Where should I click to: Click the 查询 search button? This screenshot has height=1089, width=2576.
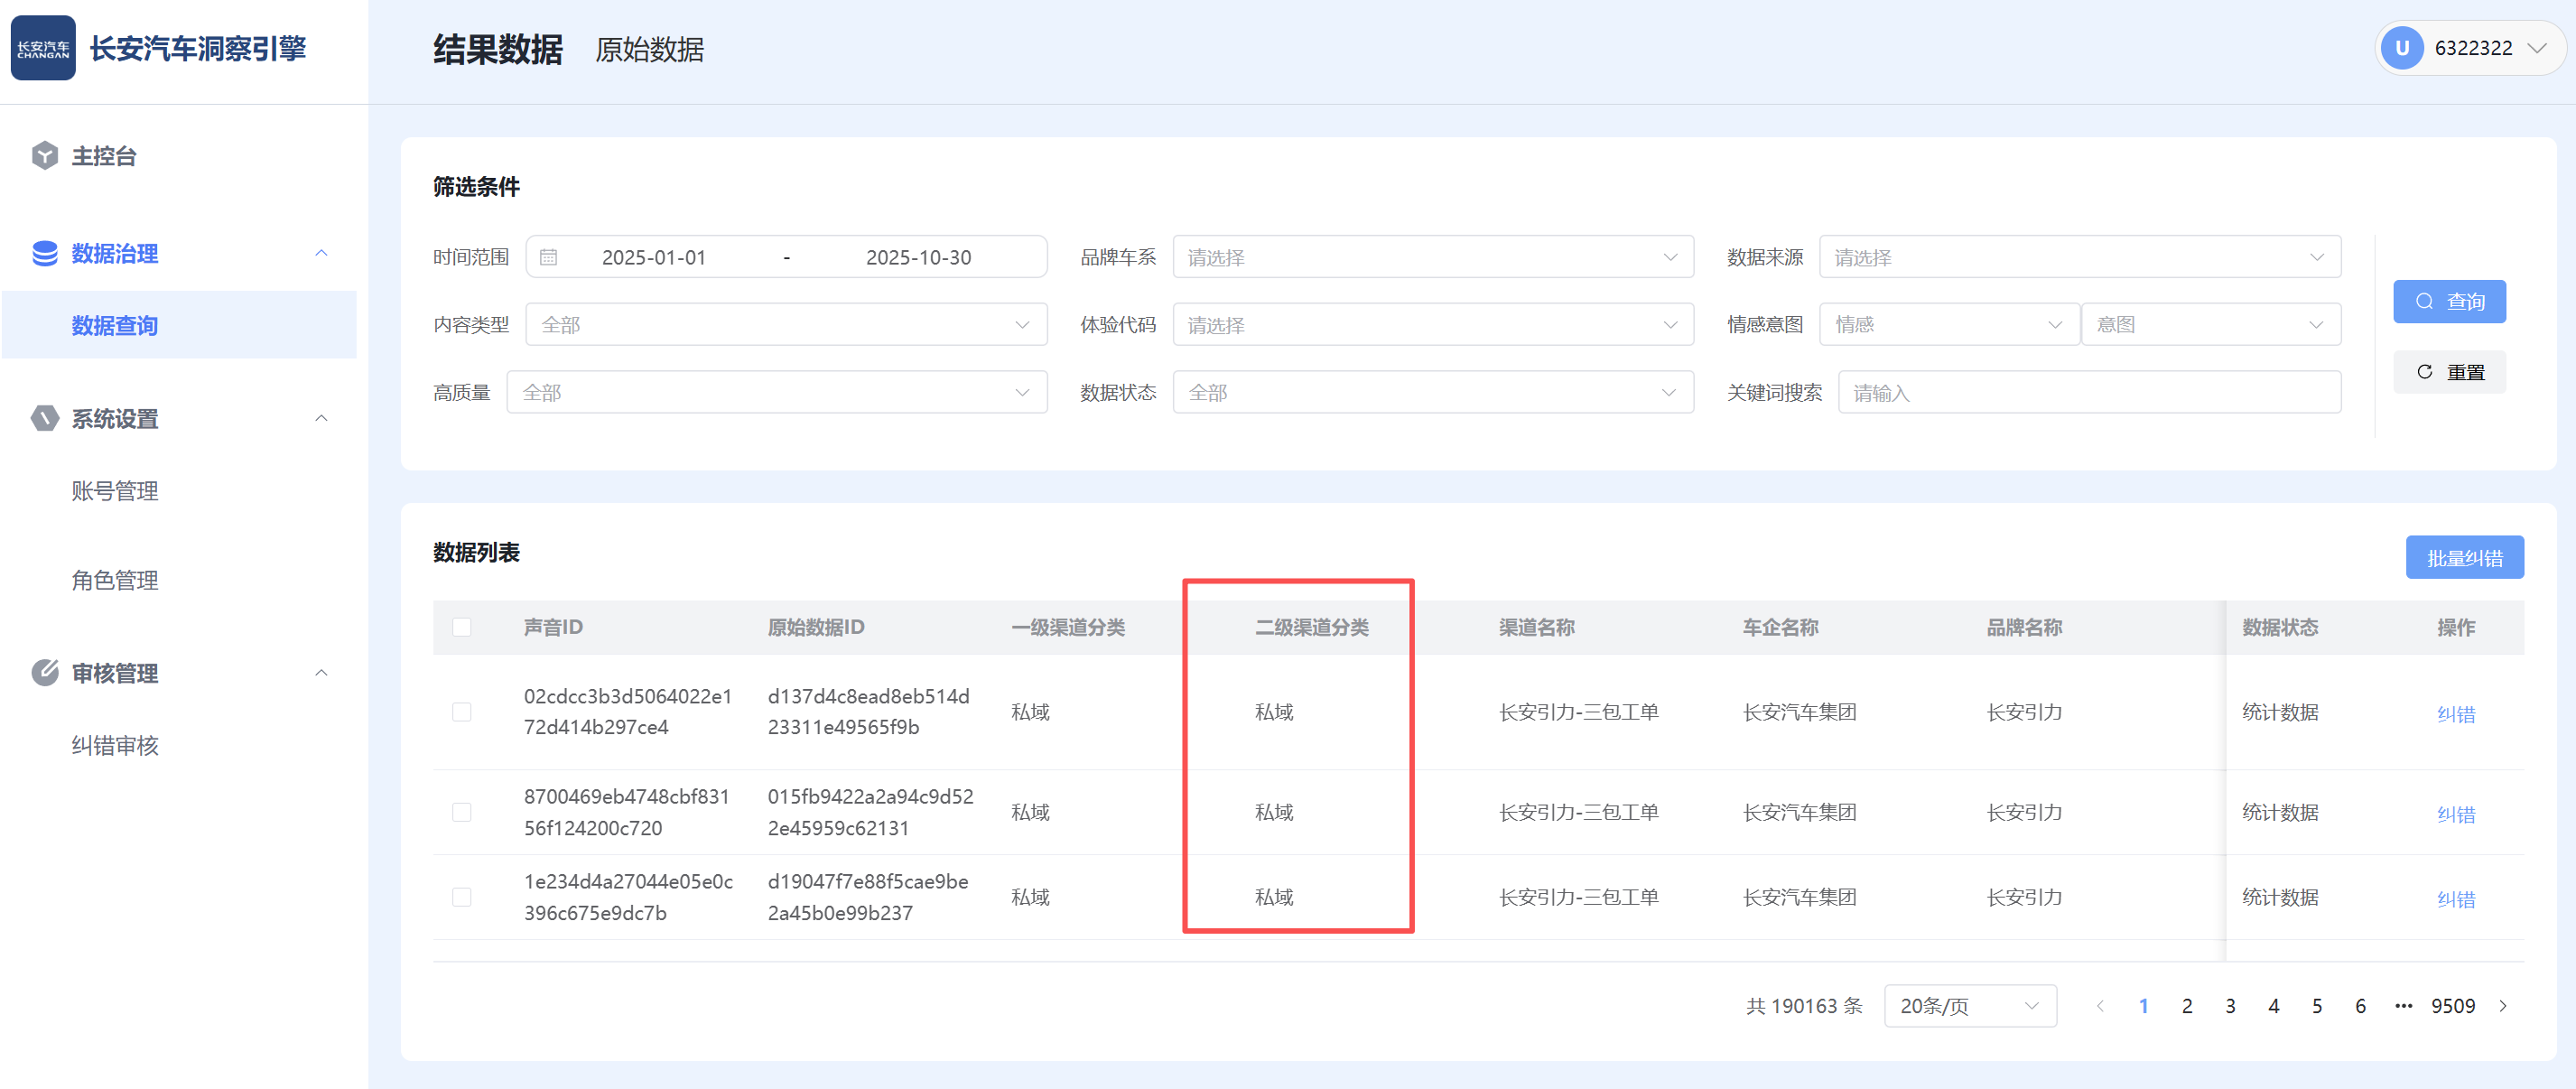click(2449, 302)
